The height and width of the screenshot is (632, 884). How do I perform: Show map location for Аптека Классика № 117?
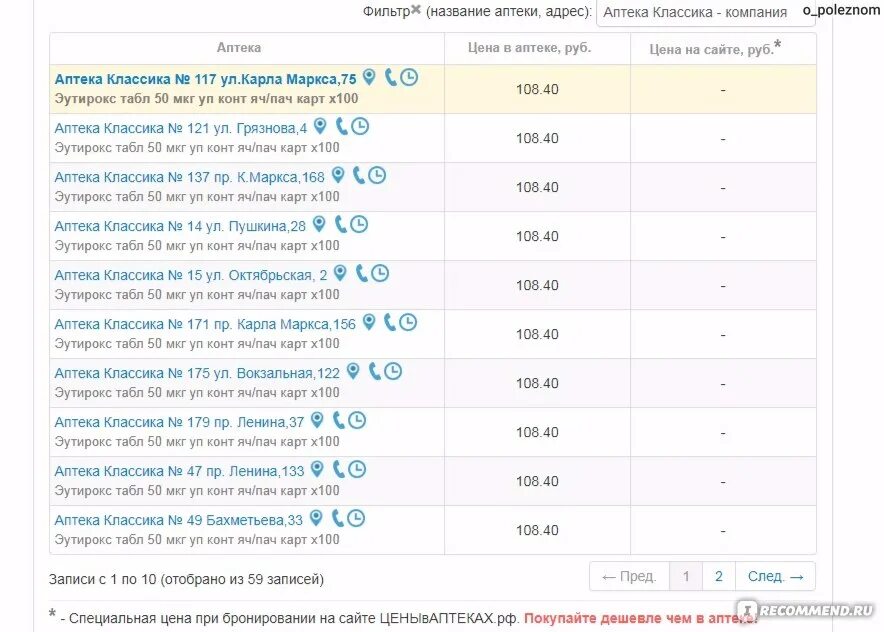pyautogui.click(x=369, y=77)
